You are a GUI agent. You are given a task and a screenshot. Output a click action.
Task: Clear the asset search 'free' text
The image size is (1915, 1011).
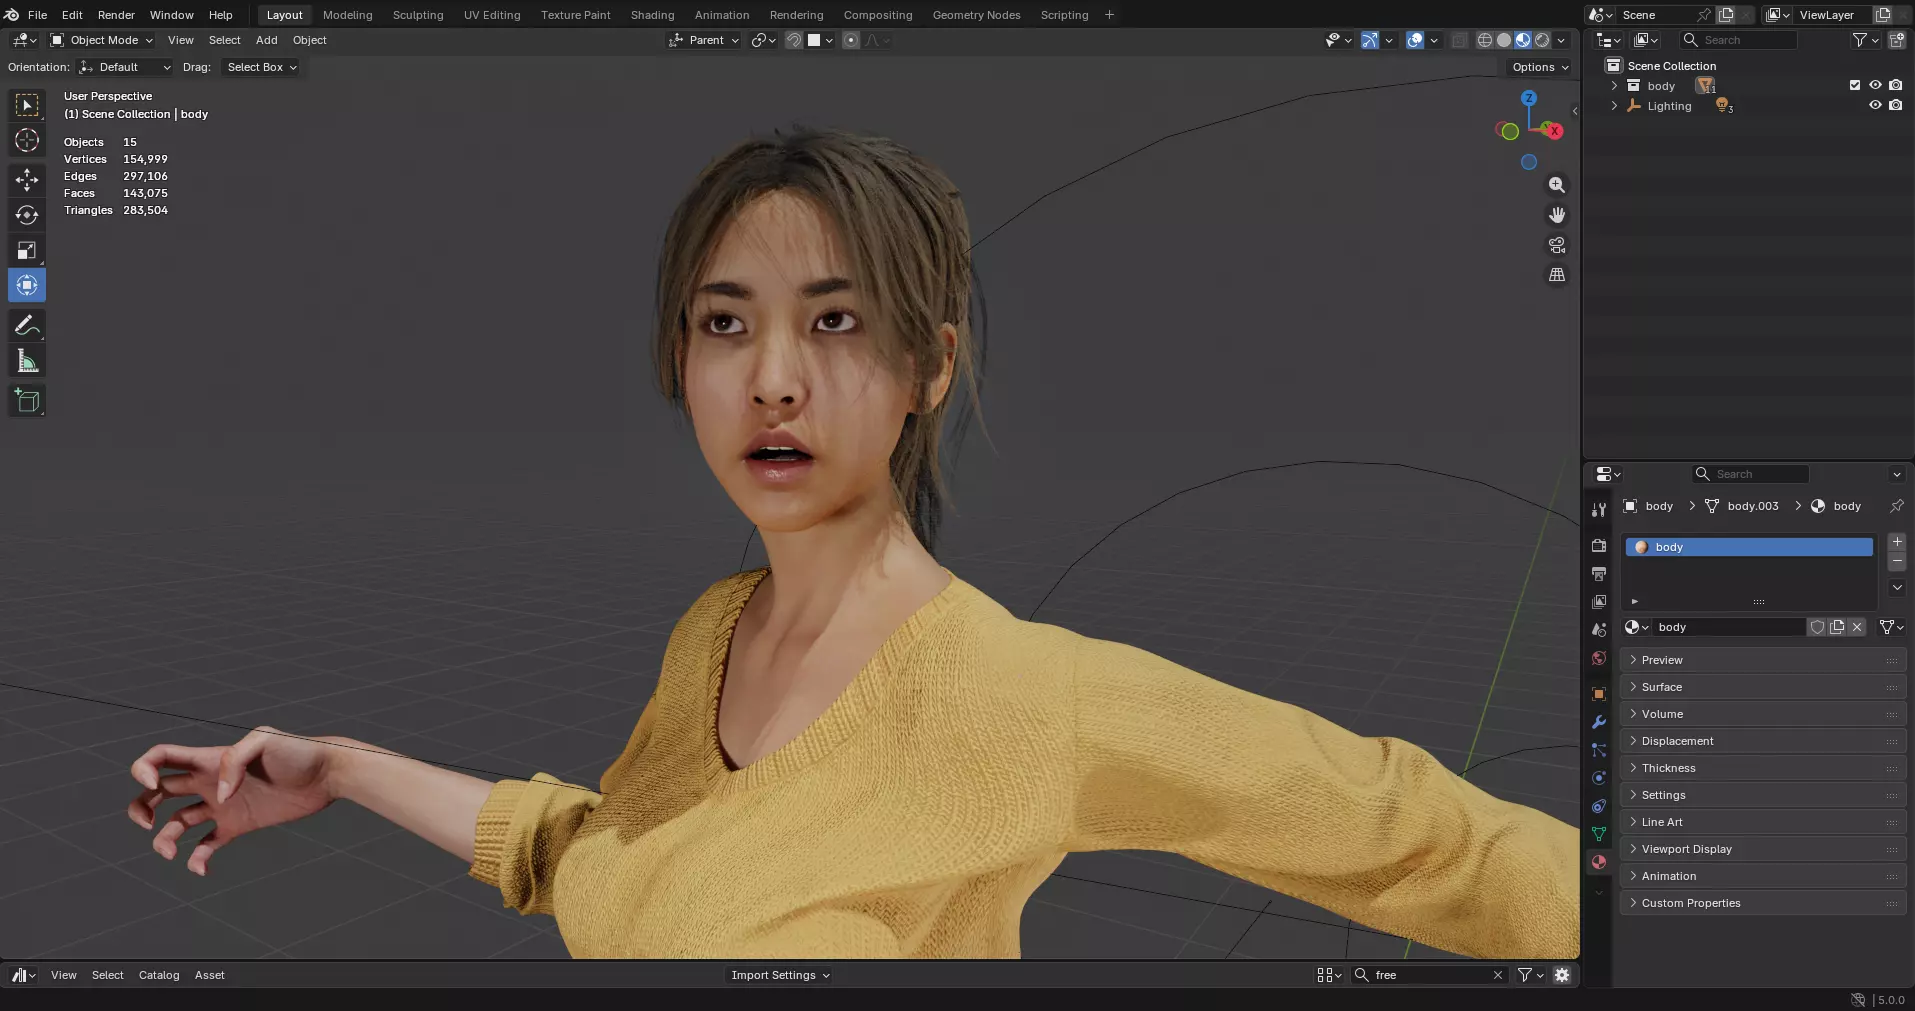click(x=1498, y=975)
